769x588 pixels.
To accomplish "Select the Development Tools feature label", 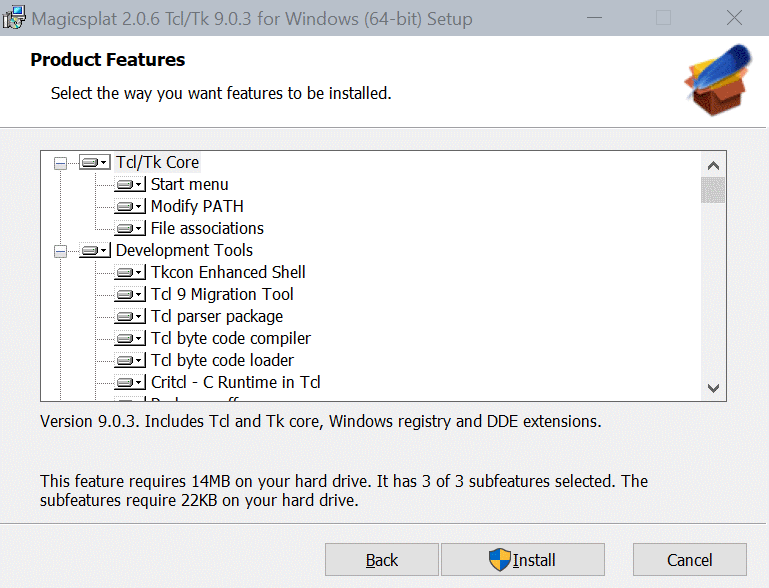I will (x=184, y=251).
